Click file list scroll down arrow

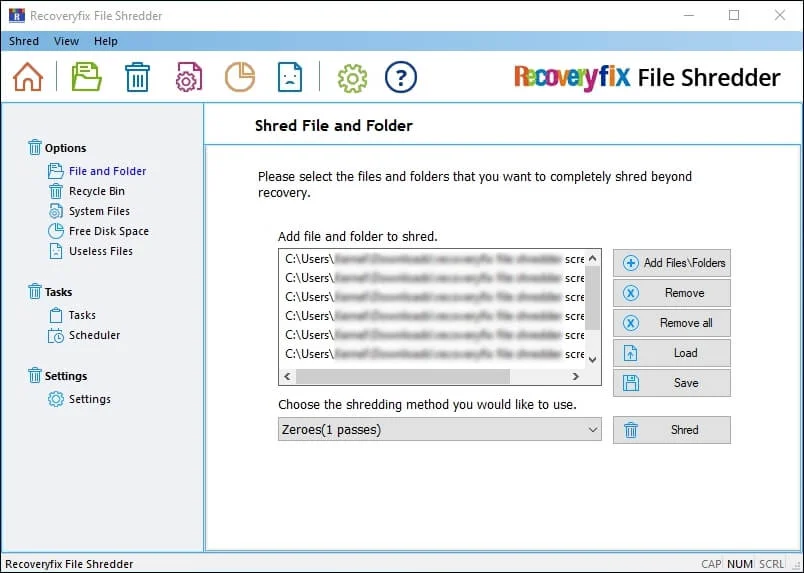coord(593,360)
